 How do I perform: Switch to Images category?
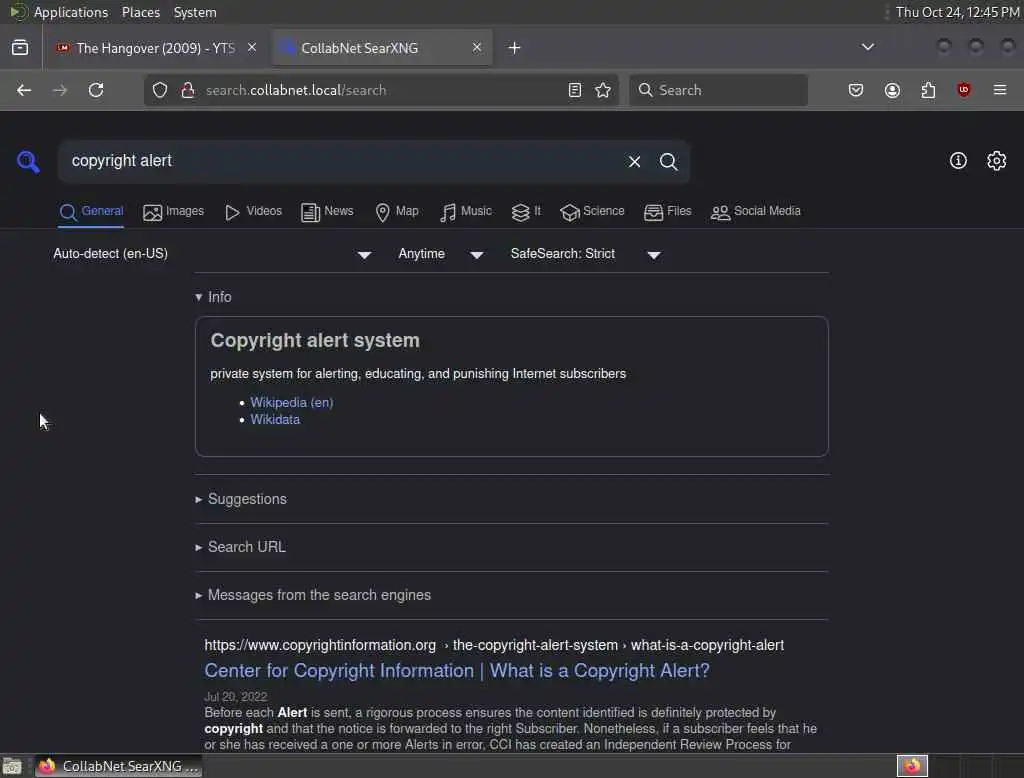coord(174,212)
